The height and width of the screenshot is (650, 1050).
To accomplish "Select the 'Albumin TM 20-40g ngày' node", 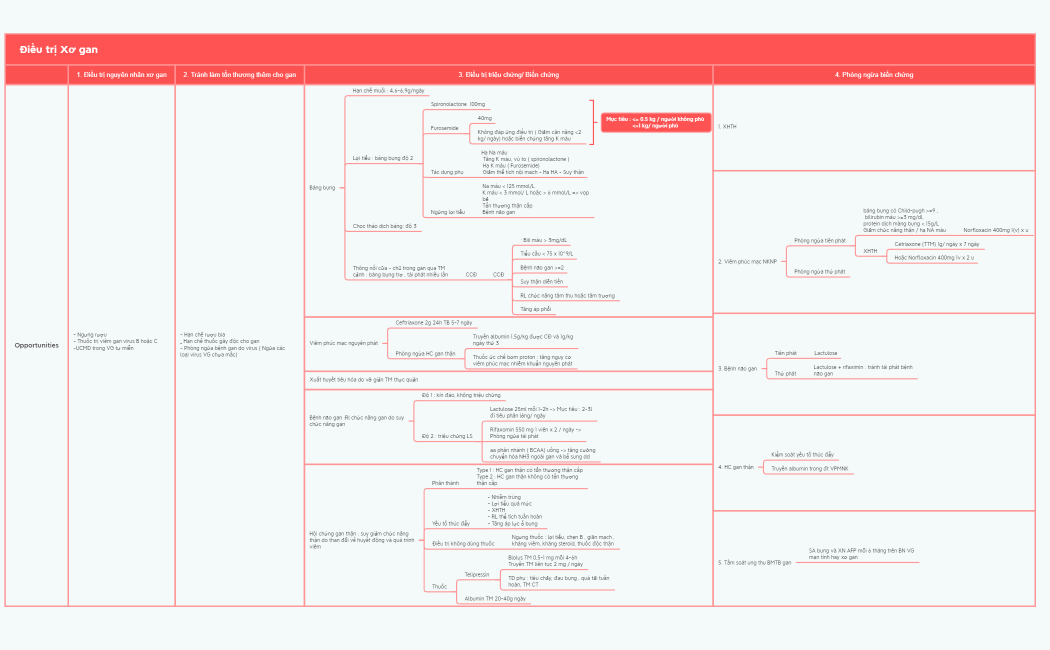I will tap(495, 599).
